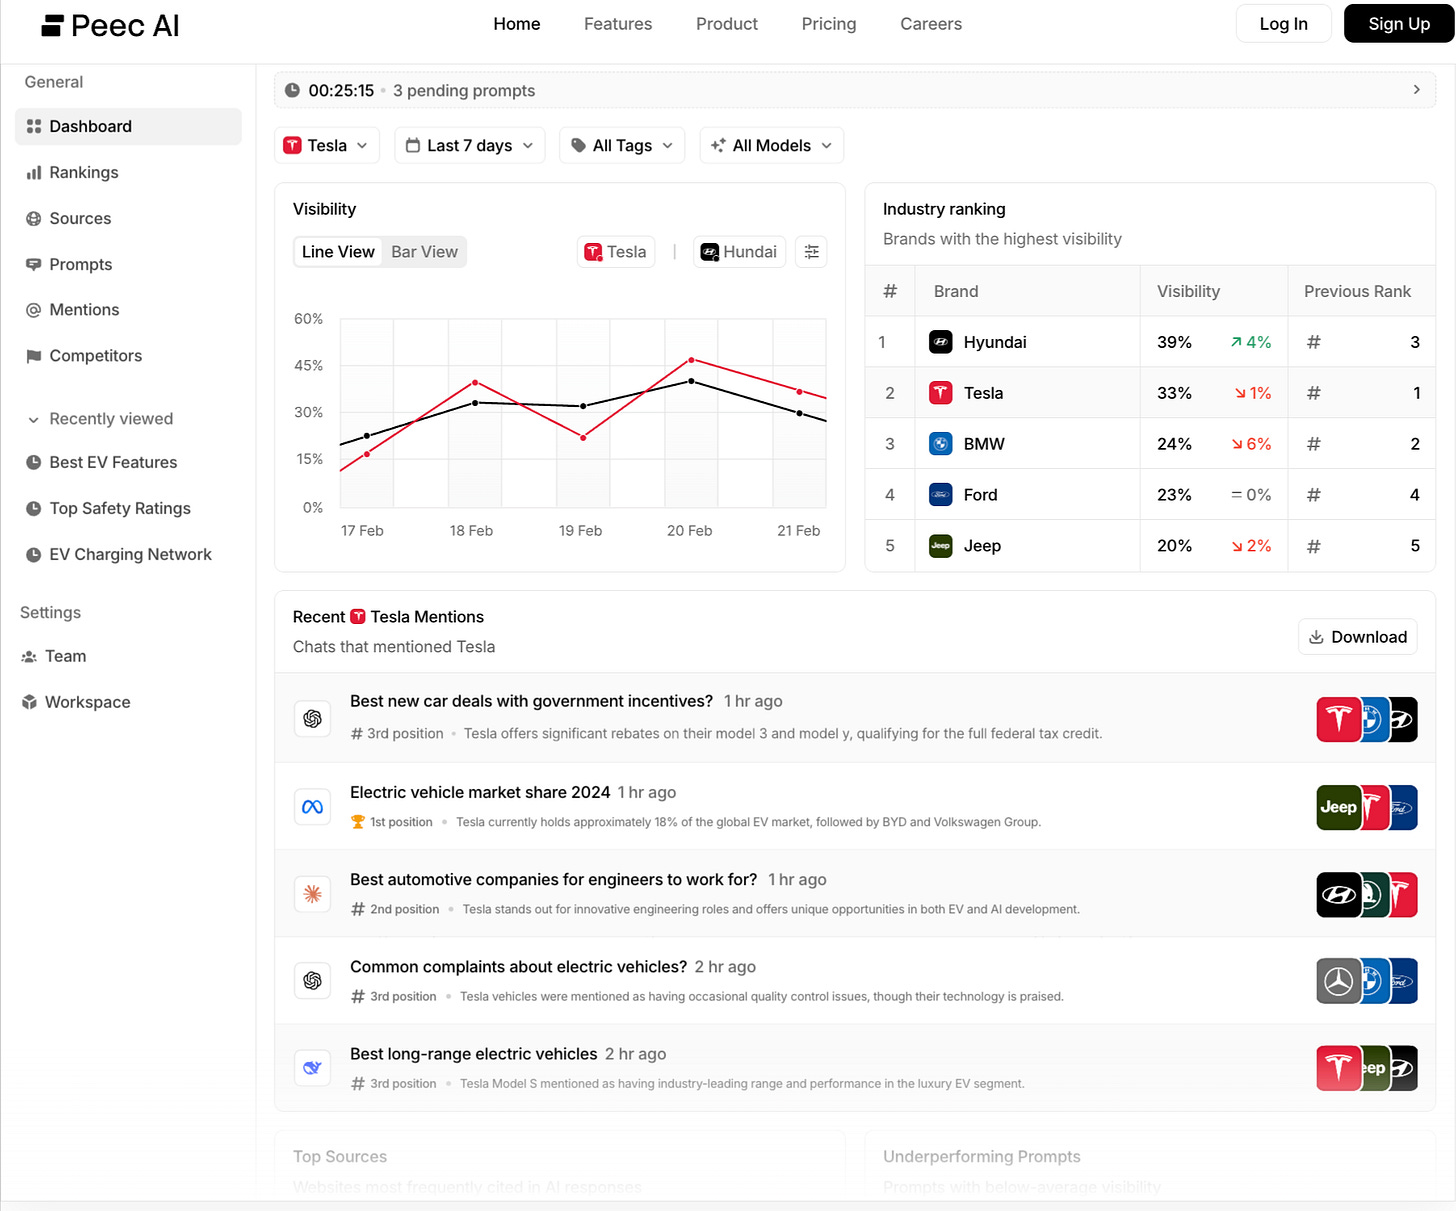Download the Tesla mentions
The image size is (1456, 1211).
coord(1357,637)
